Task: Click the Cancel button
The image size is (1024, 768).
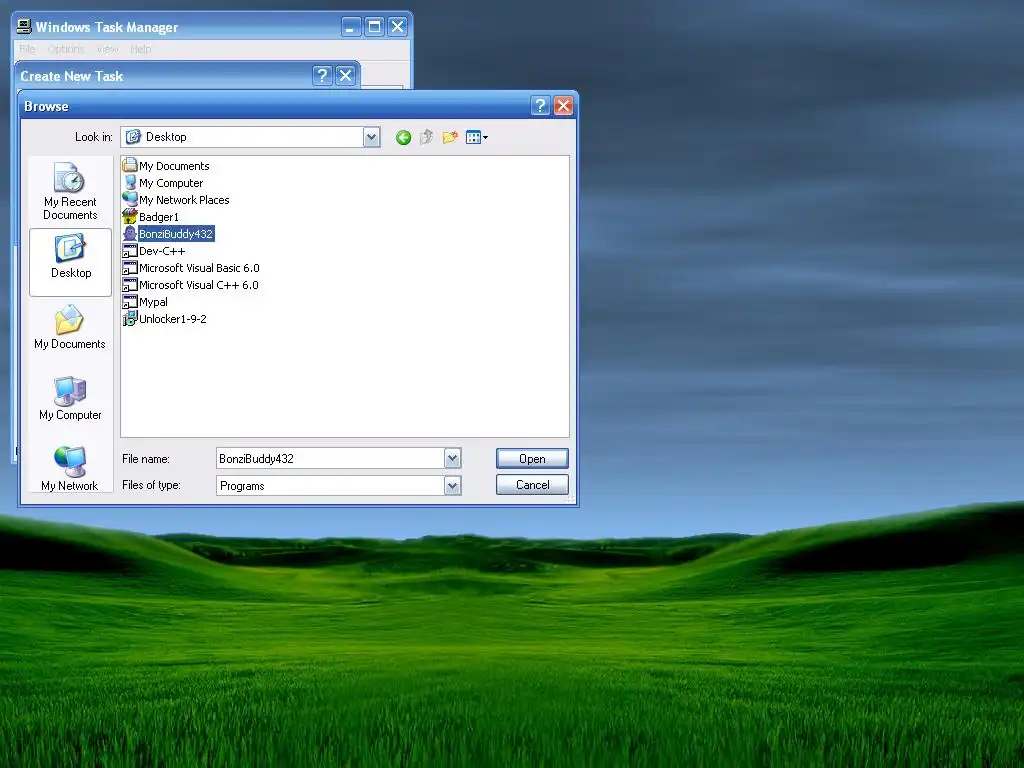Action: point(532,485)
